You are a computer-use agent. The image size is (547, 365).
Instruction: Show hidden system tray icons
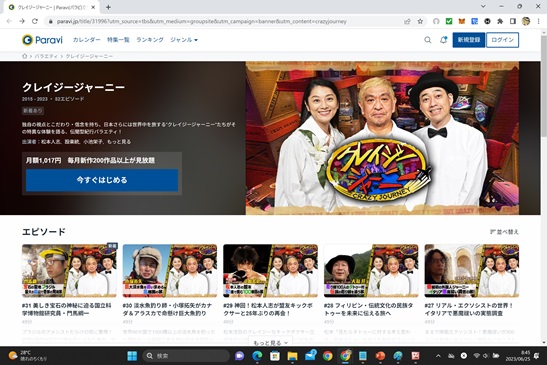pos(438,356)
